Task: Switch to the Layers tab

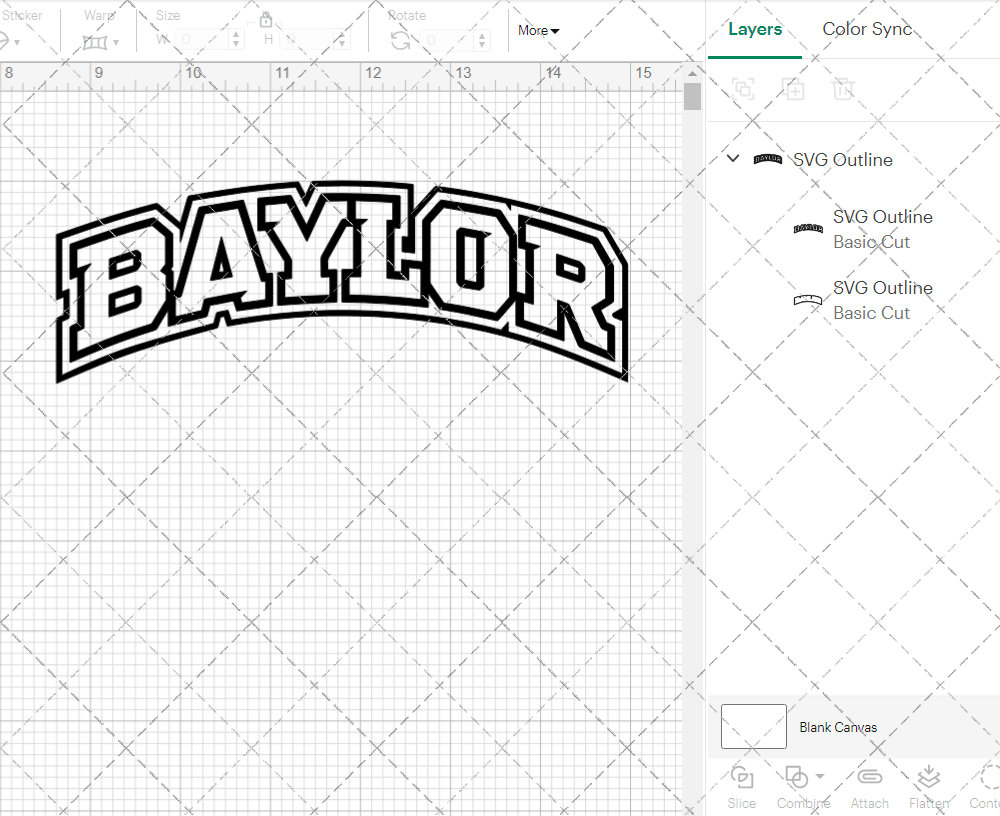Action: point(755,29)
